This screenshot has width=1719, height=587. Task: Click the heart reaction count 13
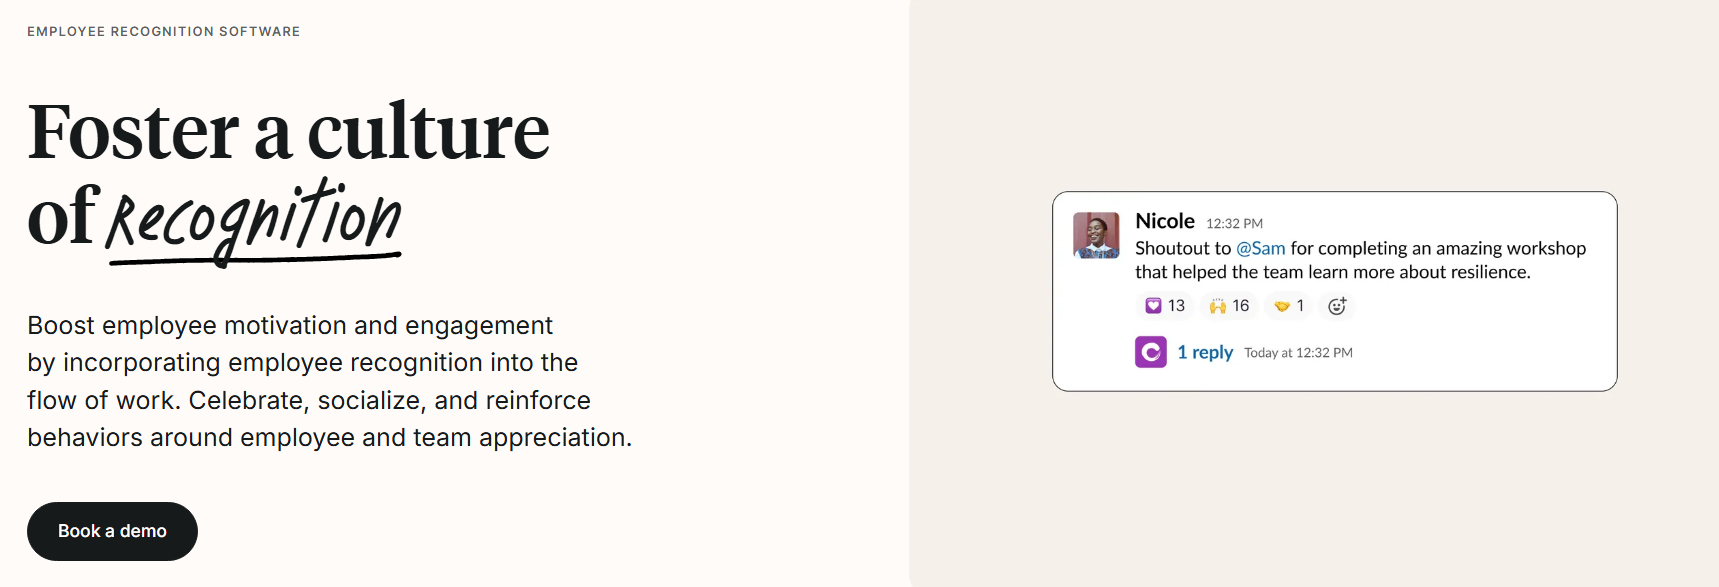pyautogui.click(x=1176, y=306)
